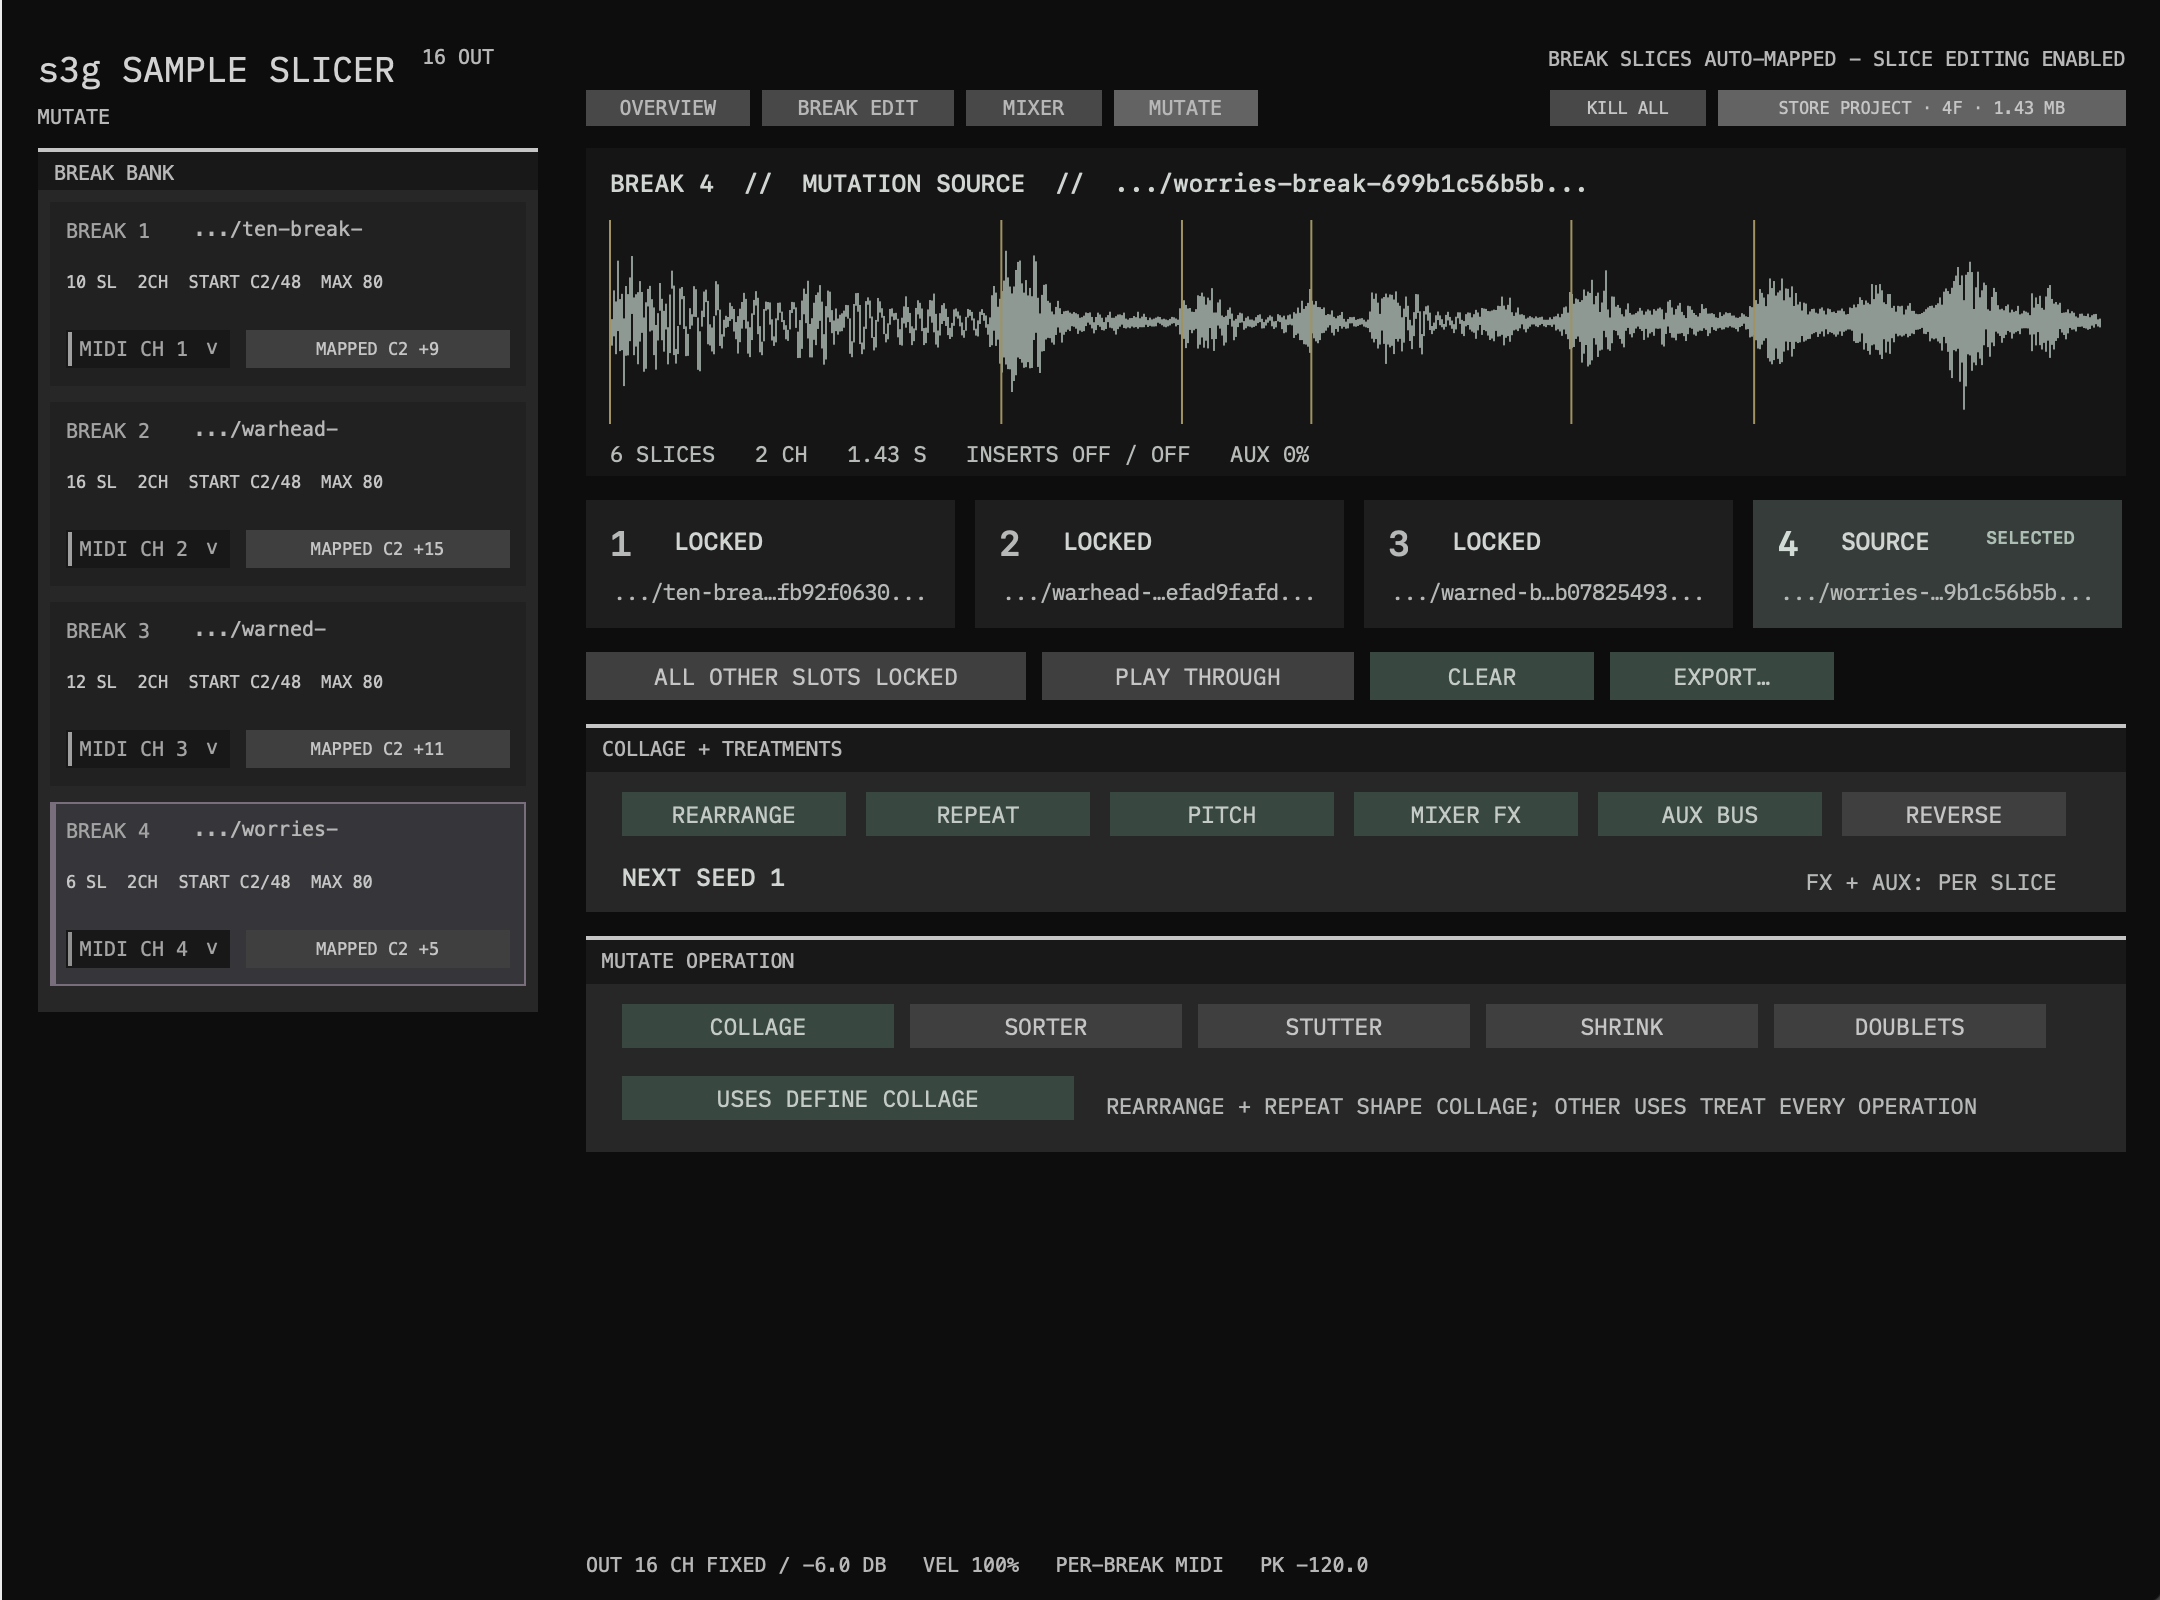Switch to the BREAK EDIT tab
Screen dimensions: 2160x1600
coord(857,108)
